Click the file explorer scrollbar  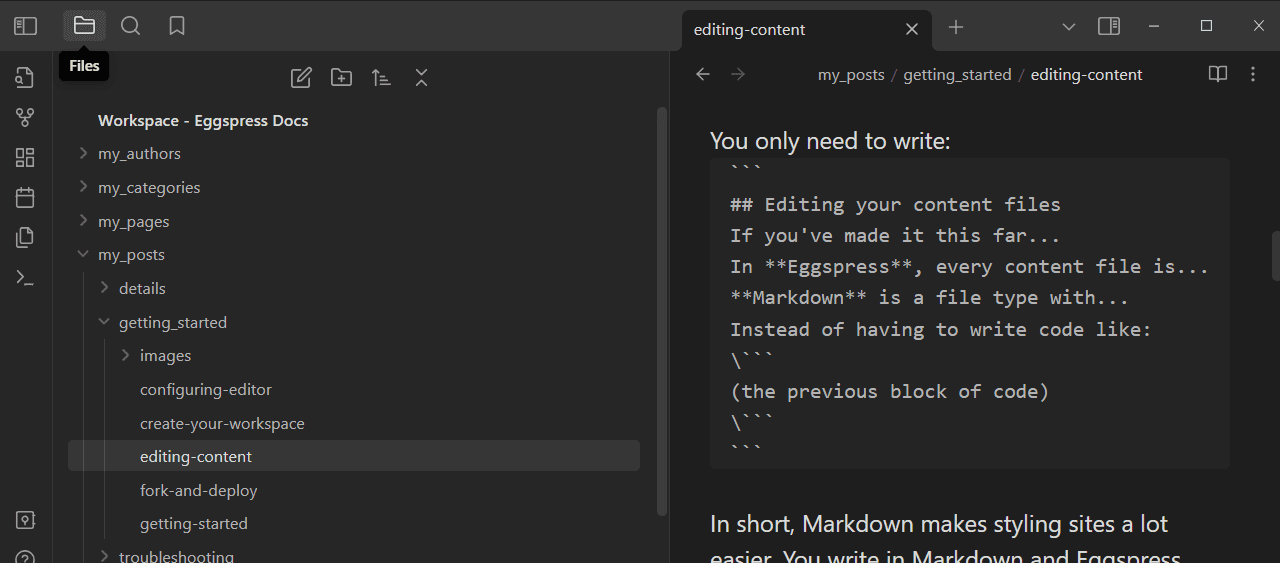(x=661, y=310)
